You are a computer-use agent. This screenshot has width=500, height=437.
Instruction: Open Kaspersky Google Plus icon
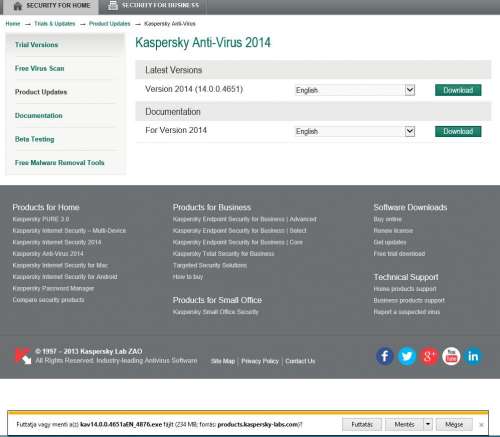click(x=429, y=356)
